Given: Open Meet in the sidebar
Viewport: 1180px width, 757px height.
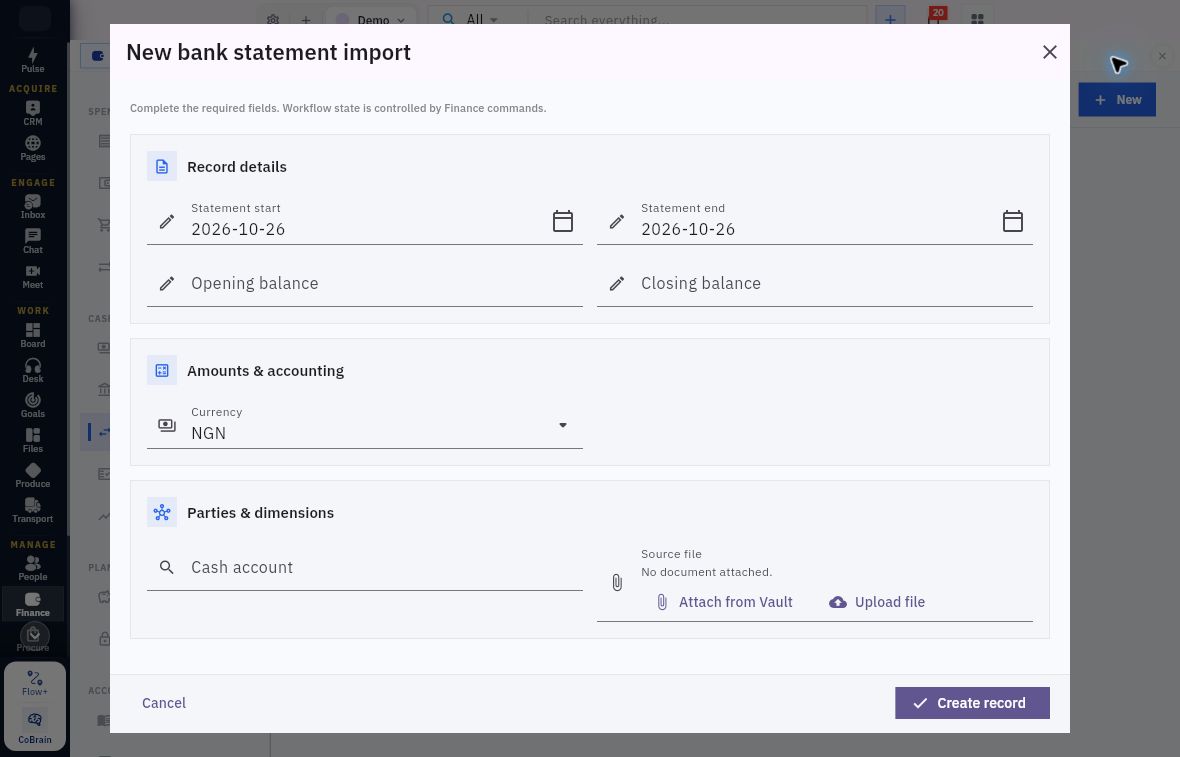Looking at the screenshot, I should 32,276.
